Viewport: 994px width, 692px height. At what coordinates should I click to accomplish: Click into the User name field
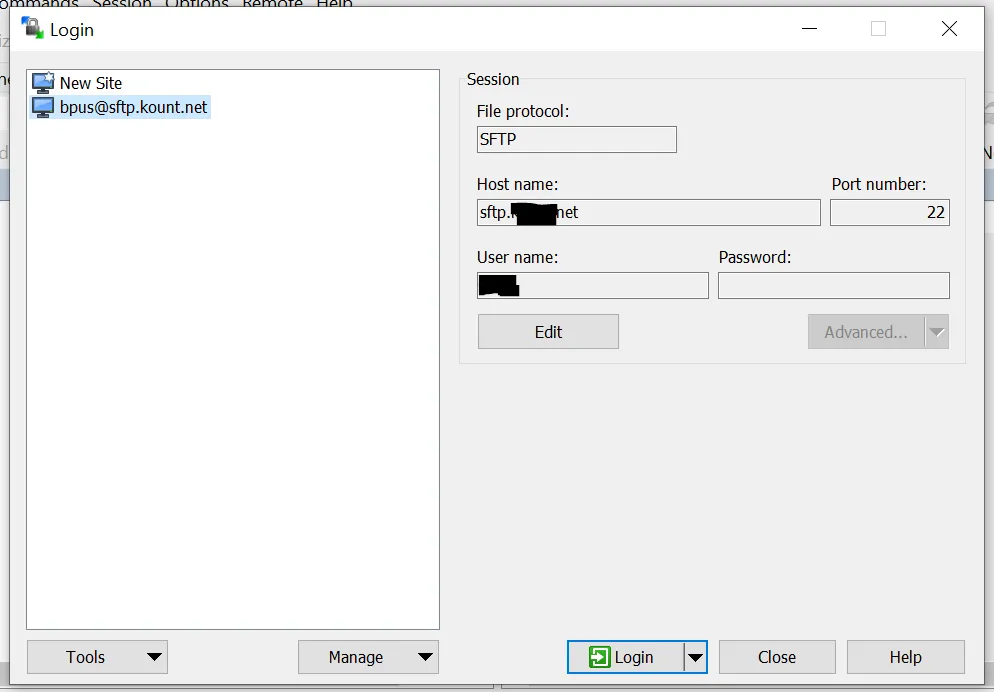592,285
